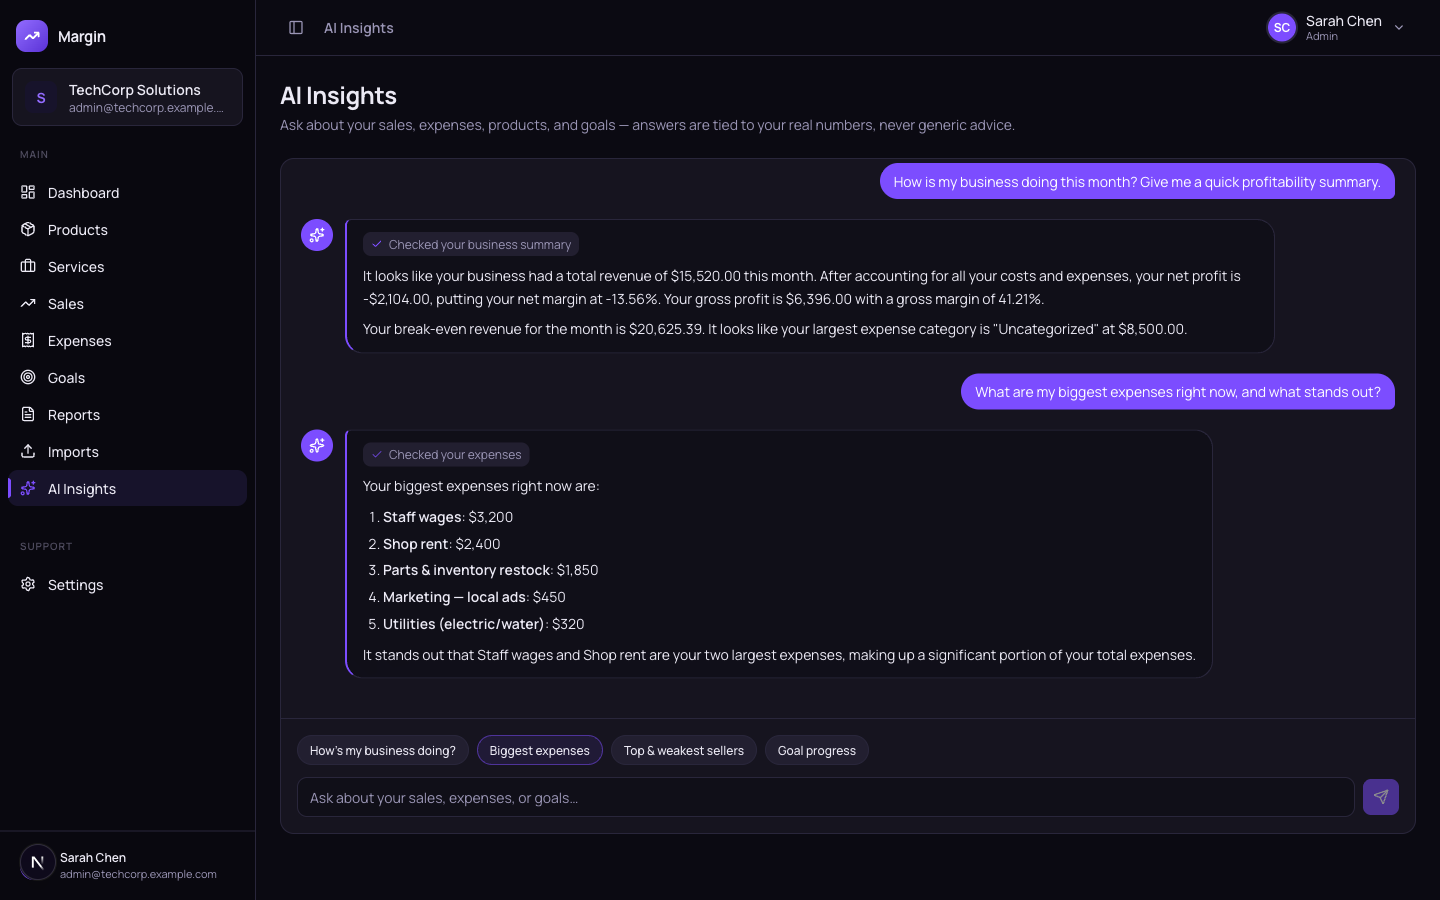Select the Products box icon

(x=28, y=229)
